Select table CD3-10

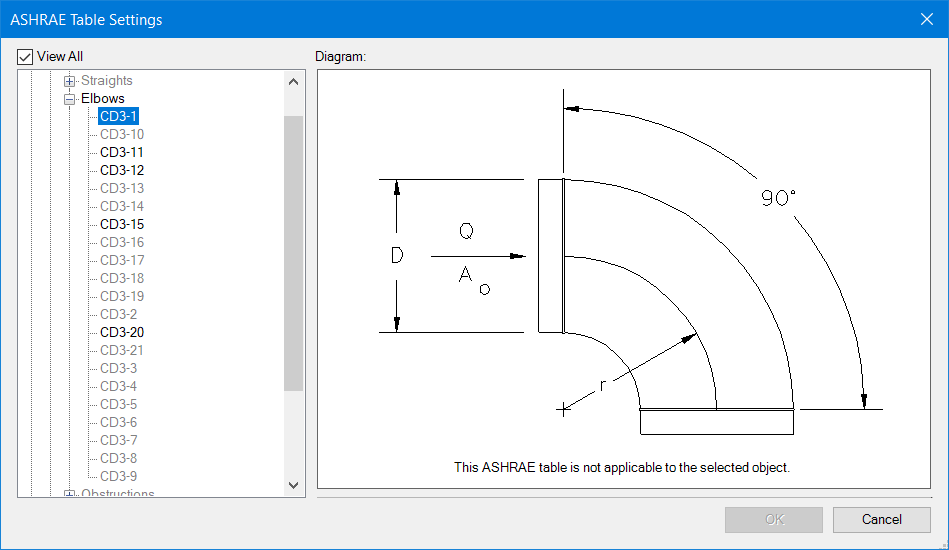122,134
